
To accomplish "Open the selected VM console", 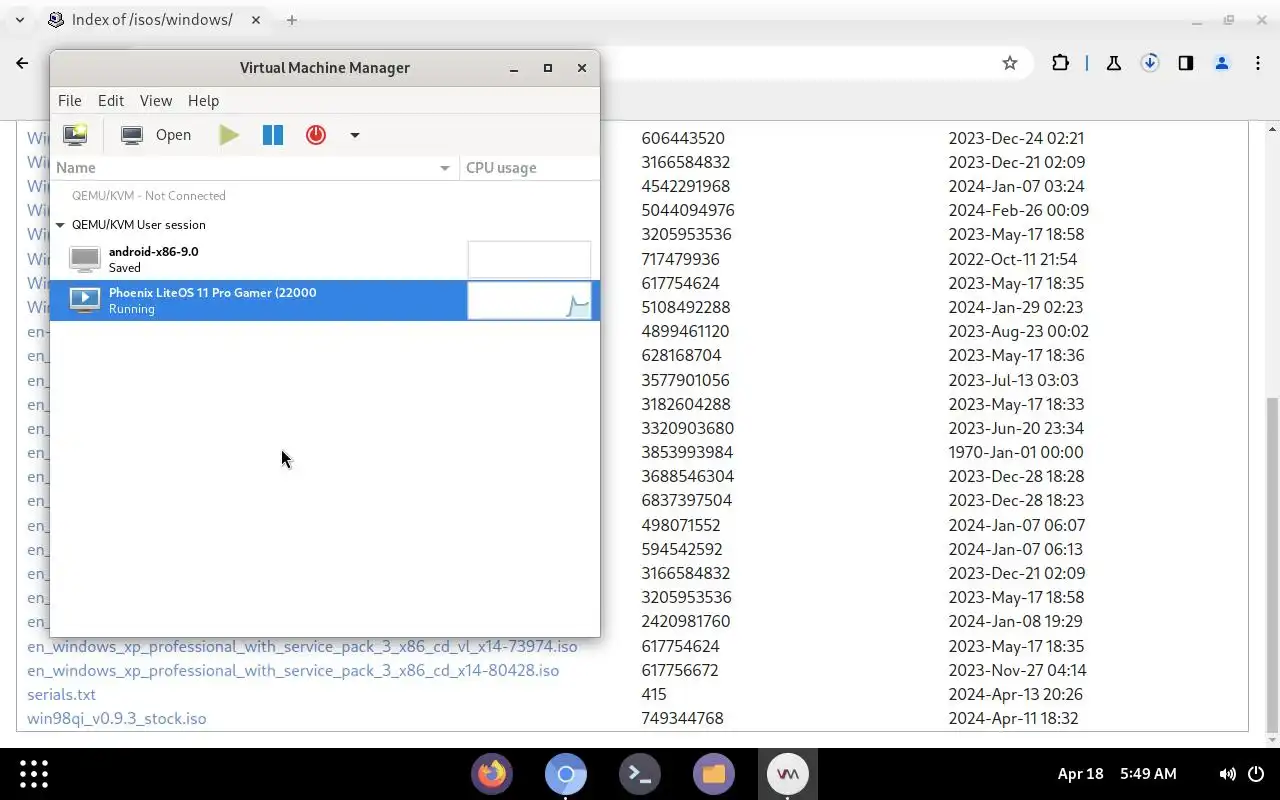I will pos(156,135).
